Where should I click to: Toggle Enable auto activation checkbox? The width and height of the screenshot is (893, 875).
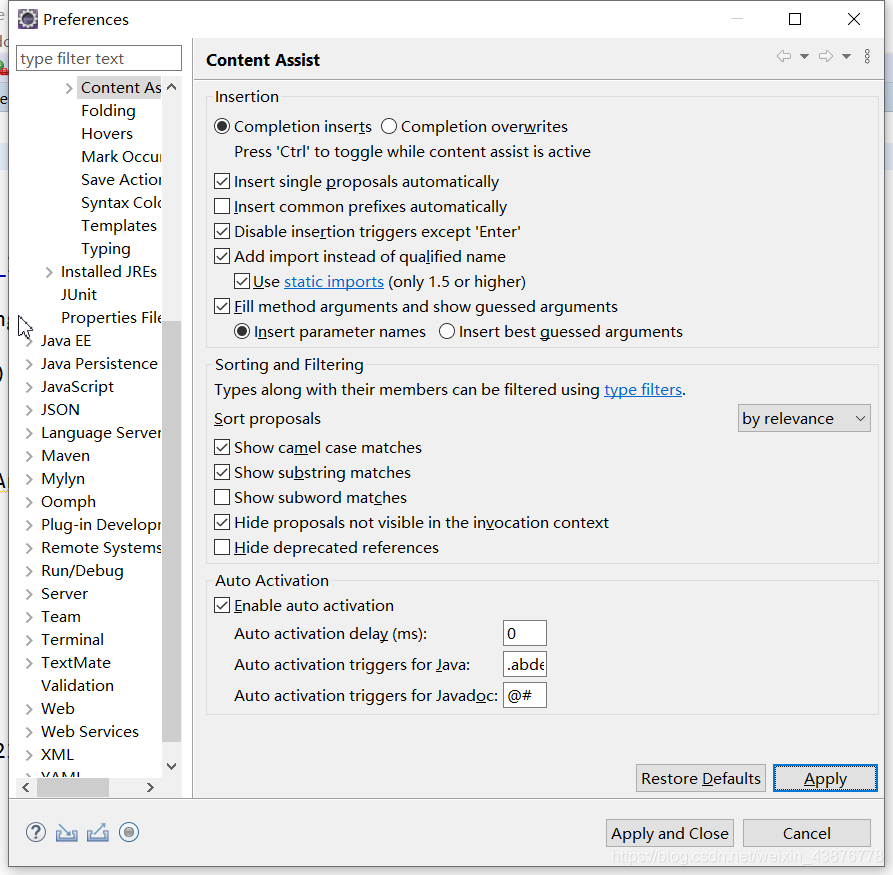pos(222,605)
